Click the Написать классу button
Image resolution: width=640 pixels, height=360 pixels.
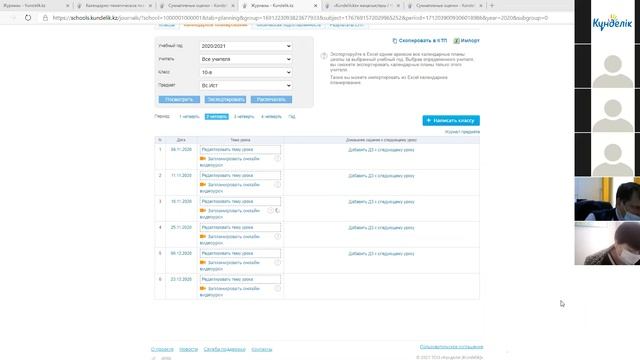tap(451, 120)
